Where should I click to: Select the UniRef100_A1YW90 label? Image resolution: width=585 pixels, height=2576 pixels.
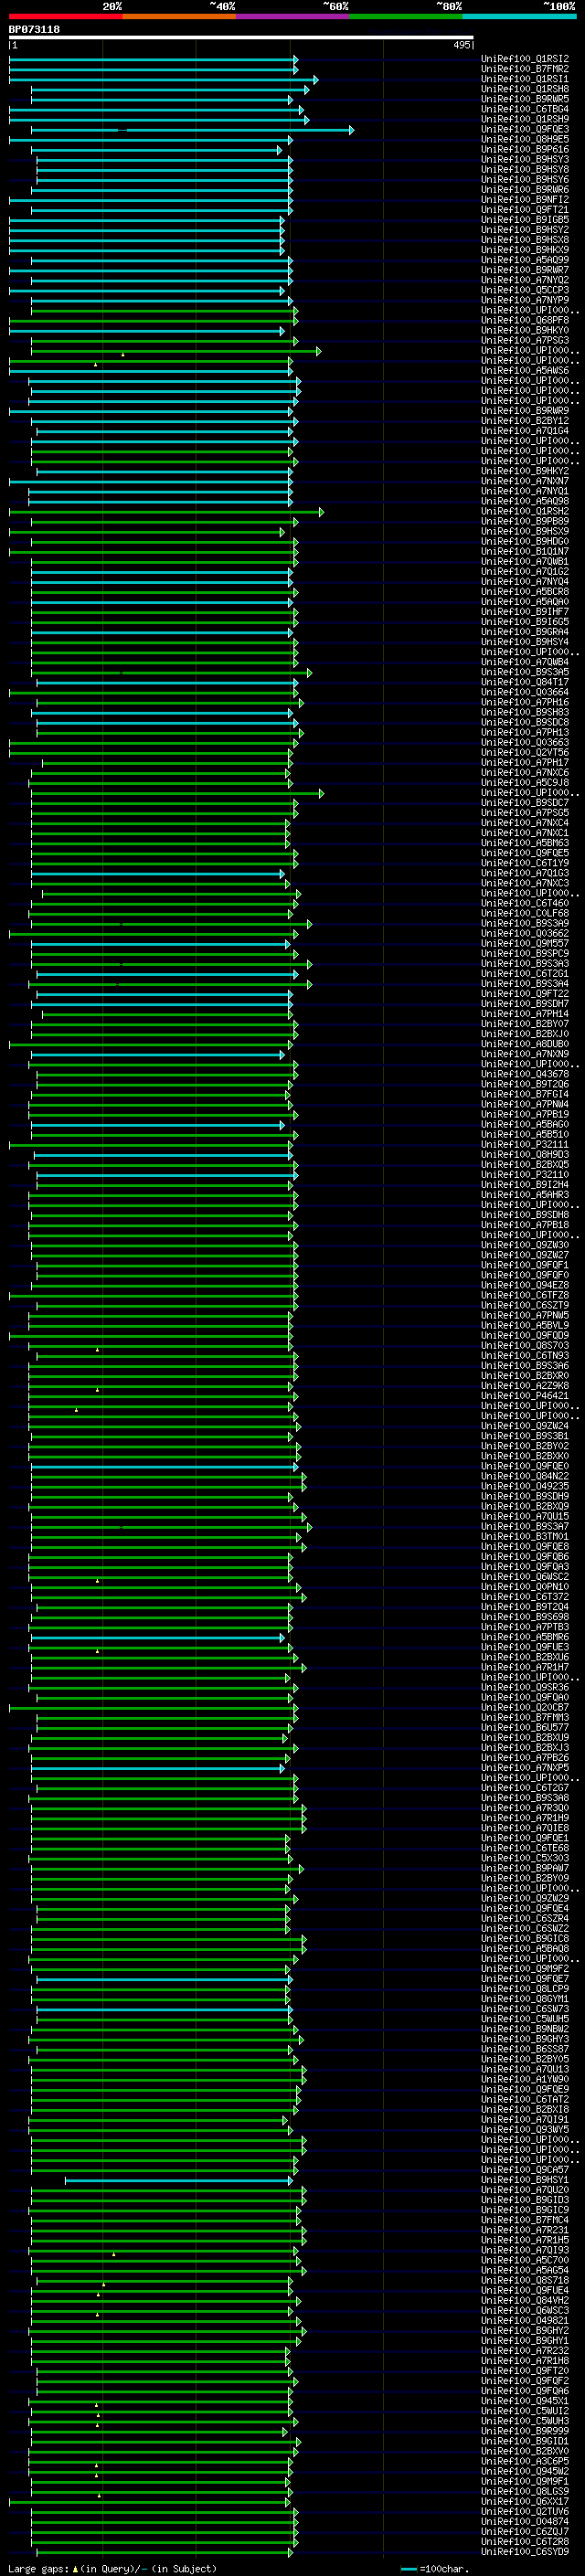point(525,2079)
